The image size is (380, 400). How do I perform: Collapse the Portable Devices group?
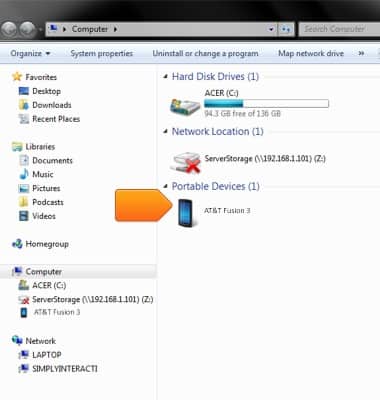tap(165, 186)
